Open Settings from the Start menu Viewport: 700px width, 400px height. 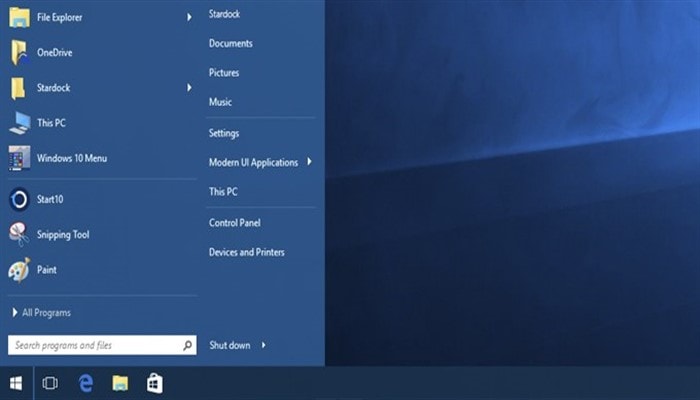[x=224, y=133]
